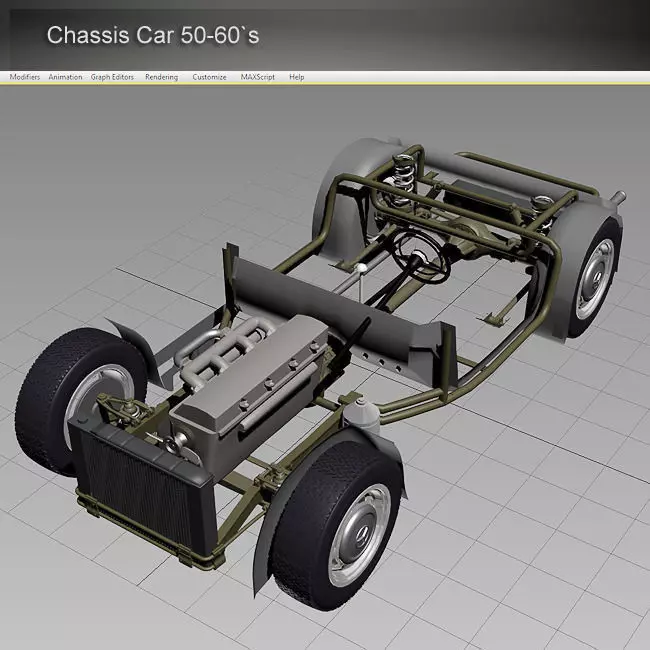This screenshot has height=650, width=650.
Task: Click the "Chassis Car 50-60`s" title text
Action: point(153,35)
